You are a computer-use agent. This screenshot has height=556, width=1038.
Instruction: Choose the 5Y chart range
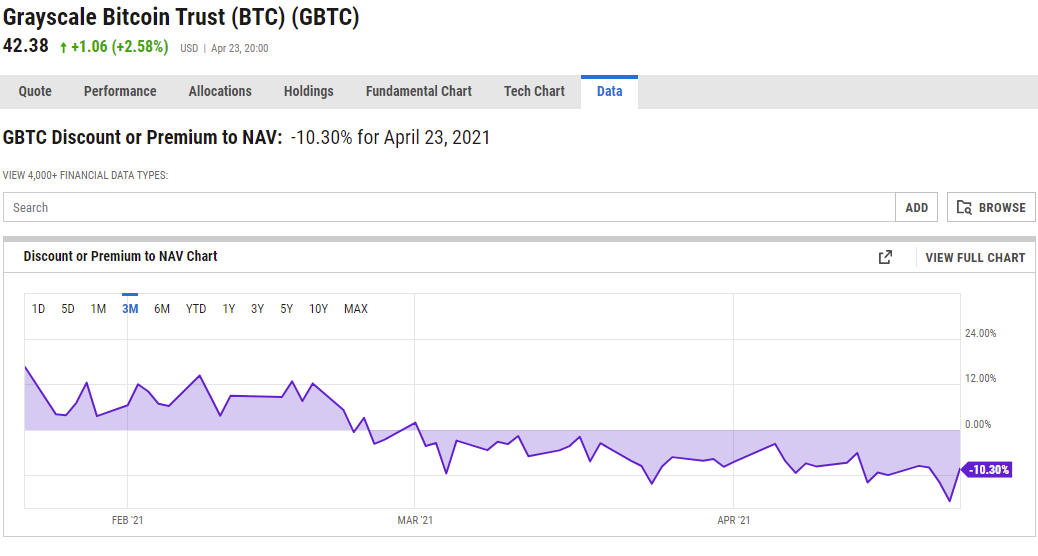click(286, 308)
